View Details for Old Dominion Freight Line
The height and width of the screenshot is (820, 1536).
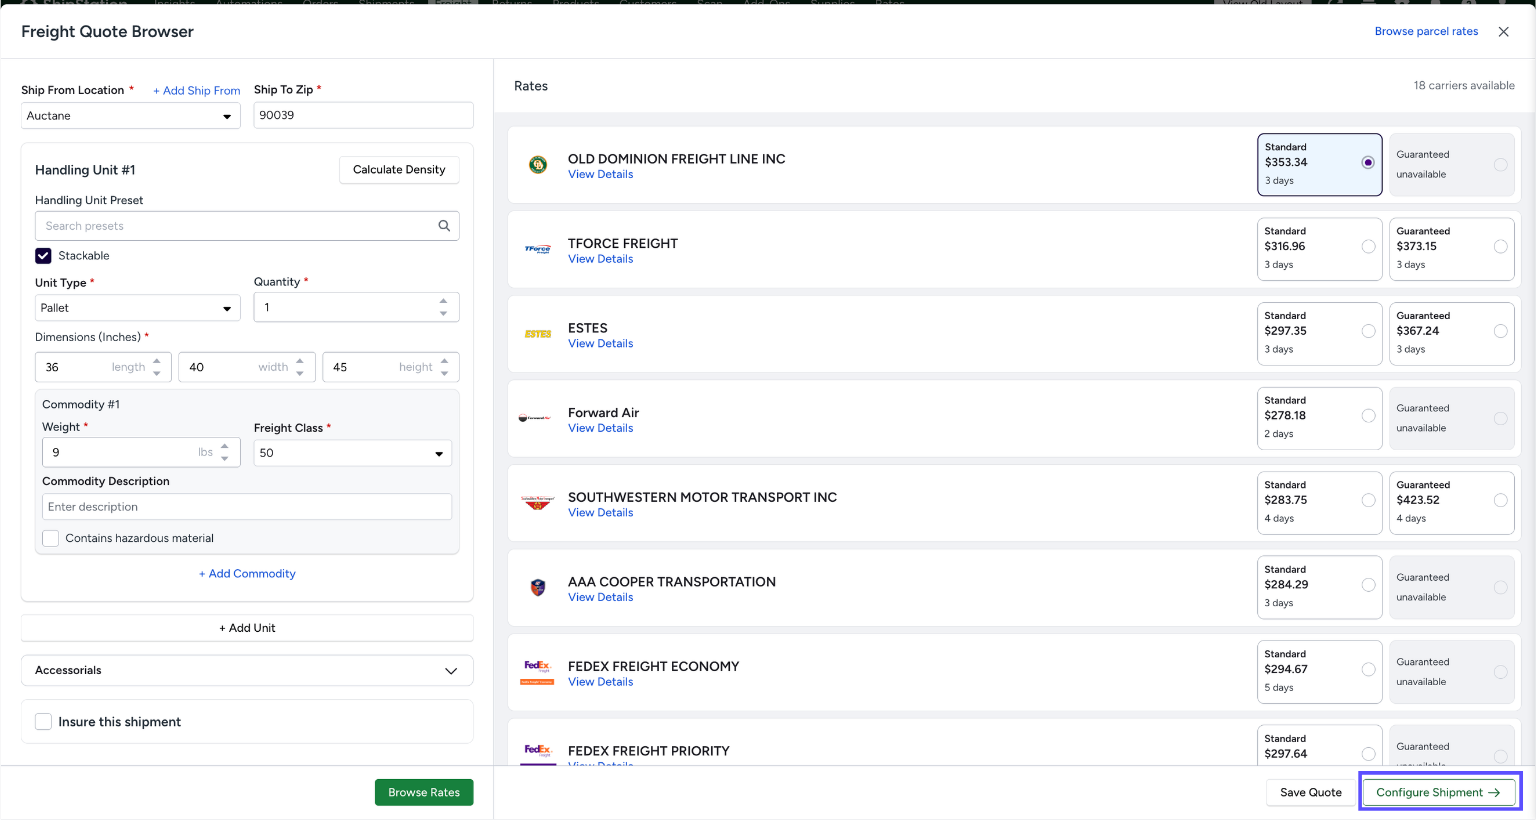600,175
